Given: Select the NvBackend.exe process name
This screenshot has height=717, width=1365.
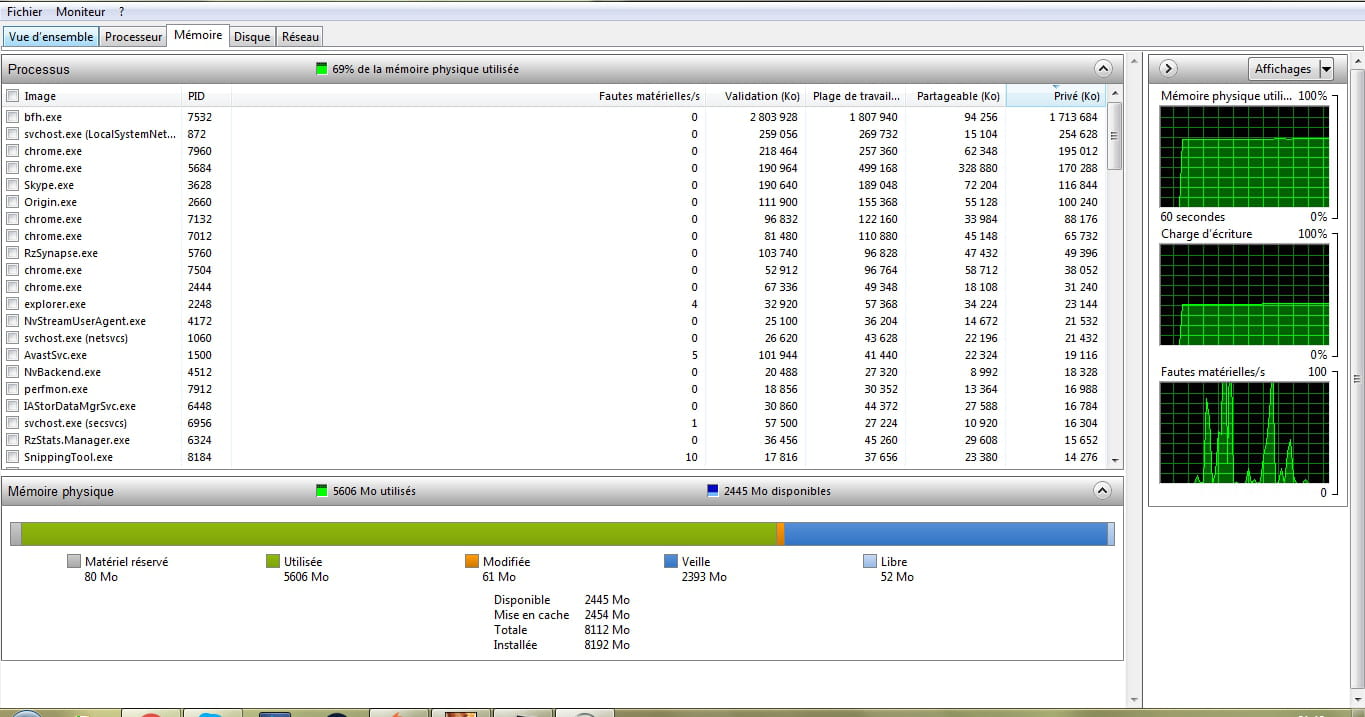Looking at the screenshot, I should coord(62,372).
